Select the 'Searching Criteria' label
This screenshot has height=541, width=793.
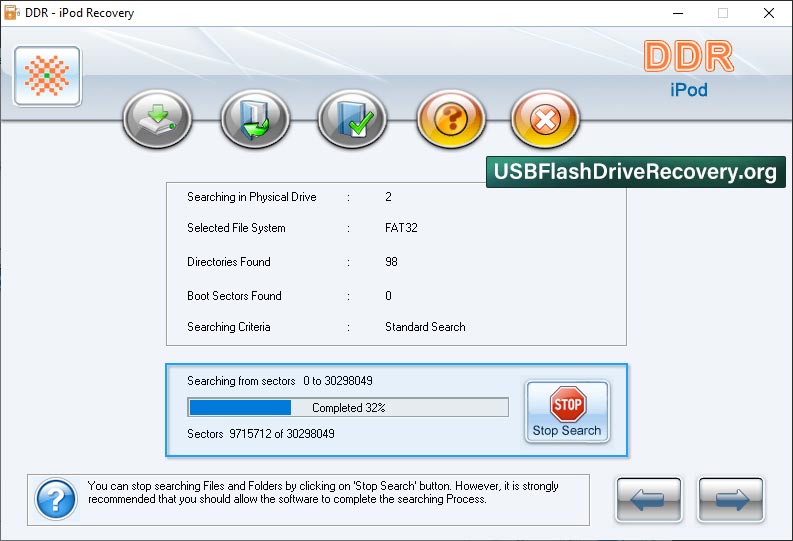pyautogui.click(x=229, y=327)
